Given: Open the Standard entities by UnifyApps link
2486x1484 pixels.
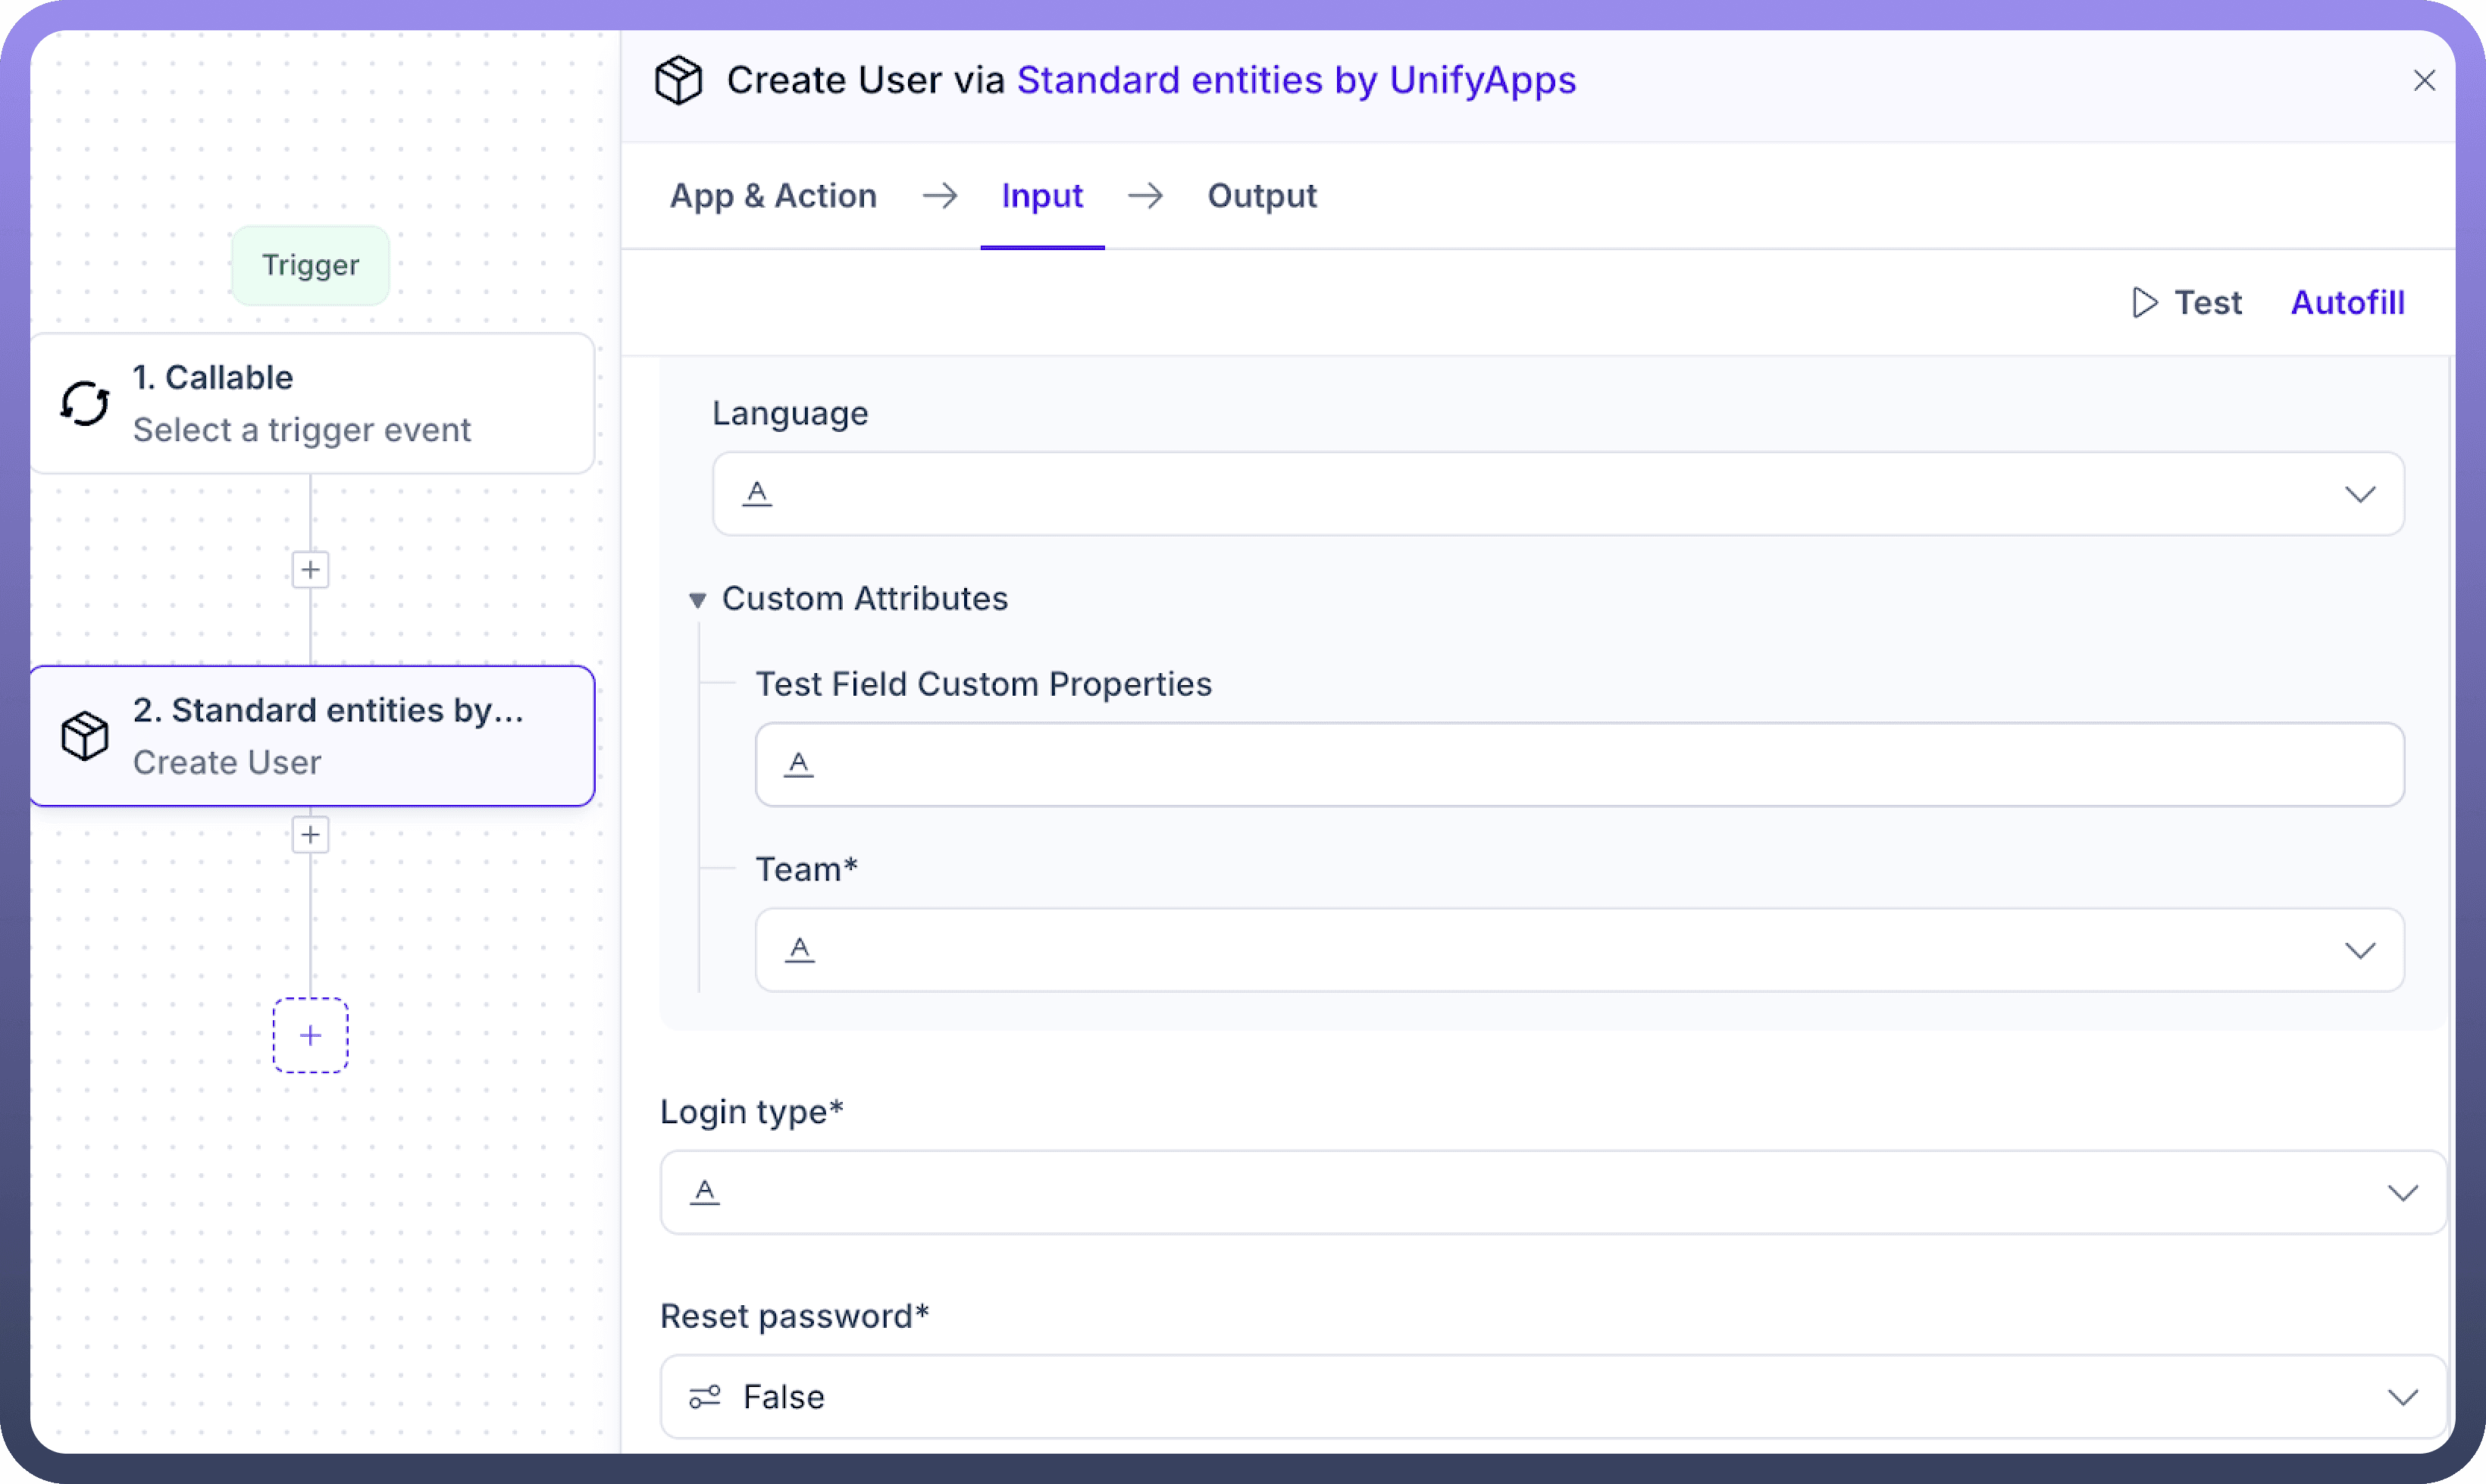Looking at the screenshot, I should [x=1296, y=80].
